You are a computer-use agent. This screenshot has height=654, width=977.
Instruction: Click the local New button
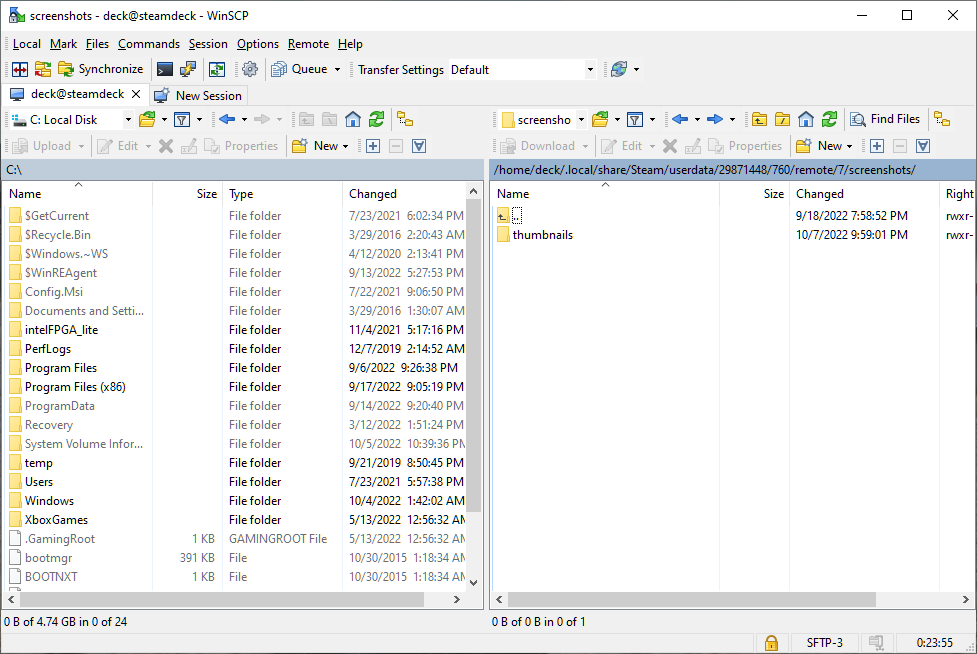click(315, 146)
